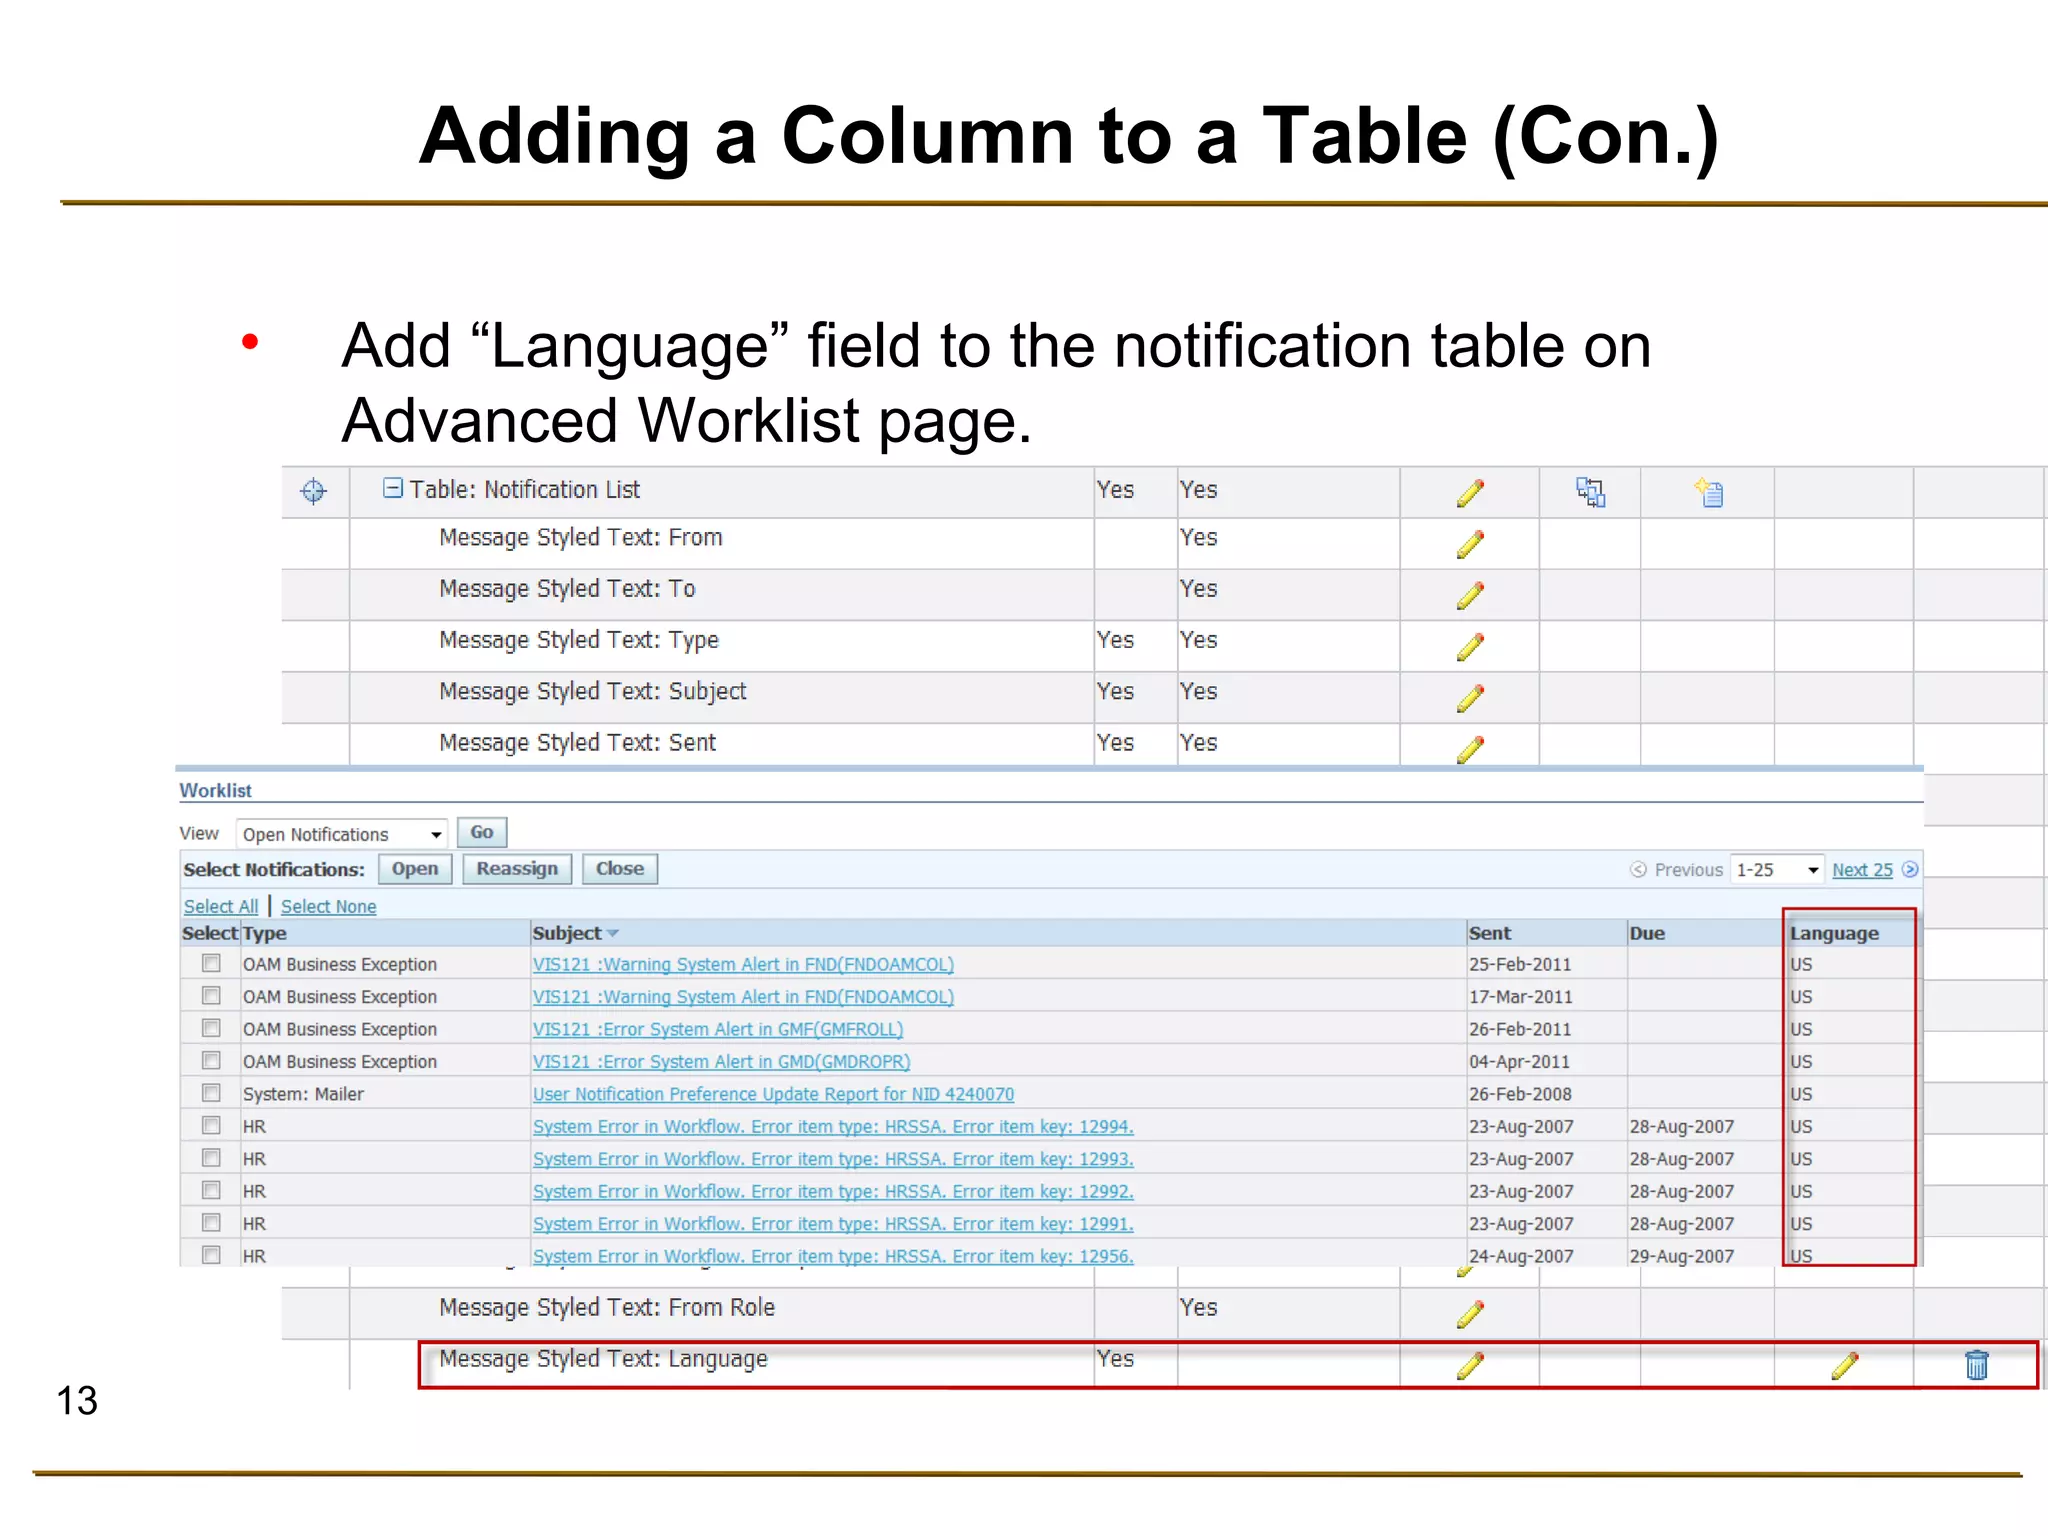
Task: Click Message Styled Text: Subject label
Action: (x=593, y=692)
